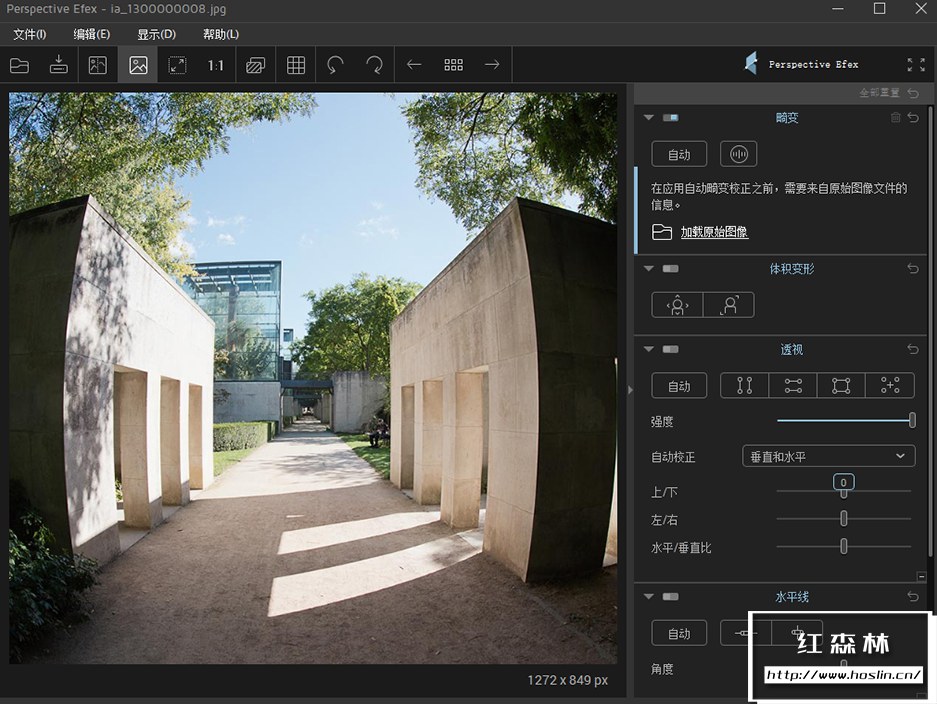Open the 编辑 menu
This screenshot has width=937, height=704.
pos(91,35)
